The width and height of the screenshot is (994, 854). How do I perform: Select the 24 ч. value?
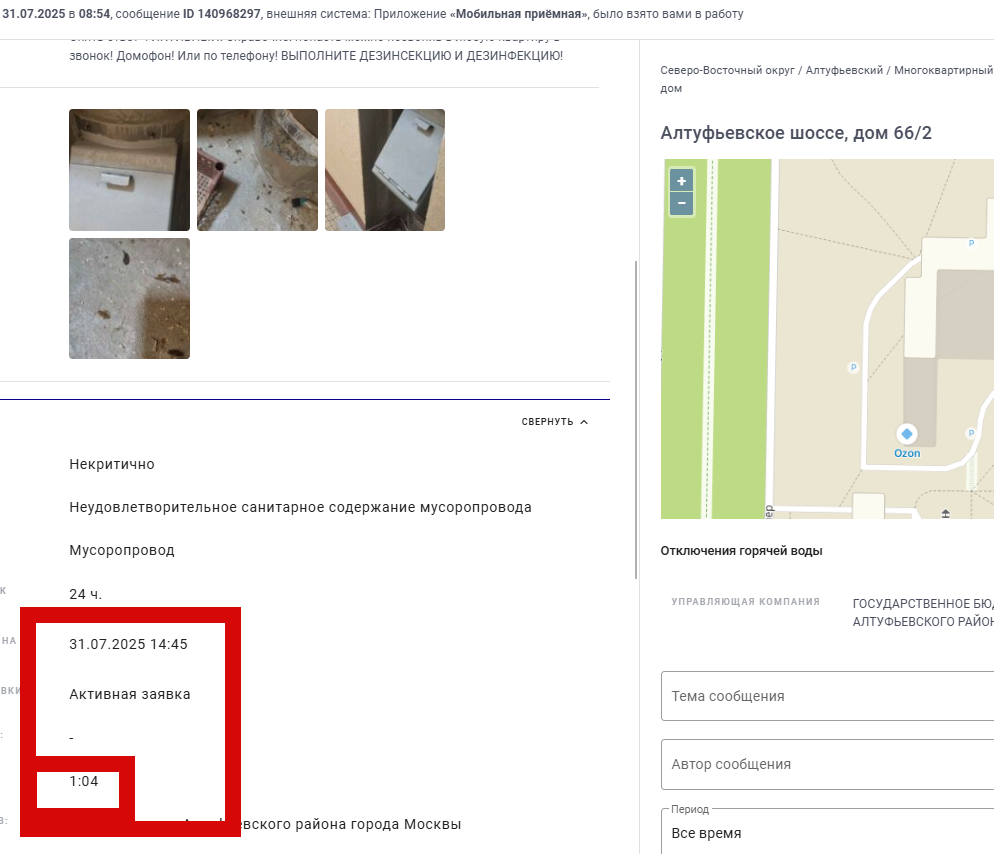86,594
